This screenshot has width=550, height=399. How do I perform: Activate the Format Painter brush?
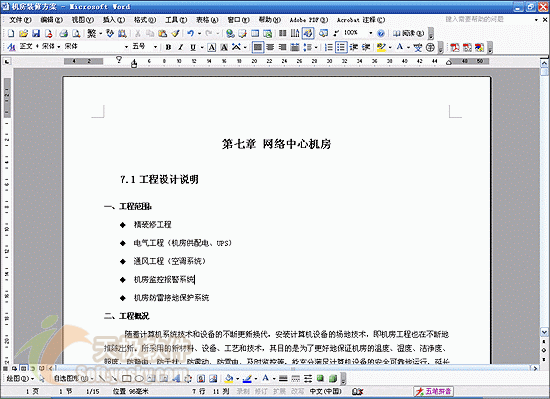(x=175, y=33)
